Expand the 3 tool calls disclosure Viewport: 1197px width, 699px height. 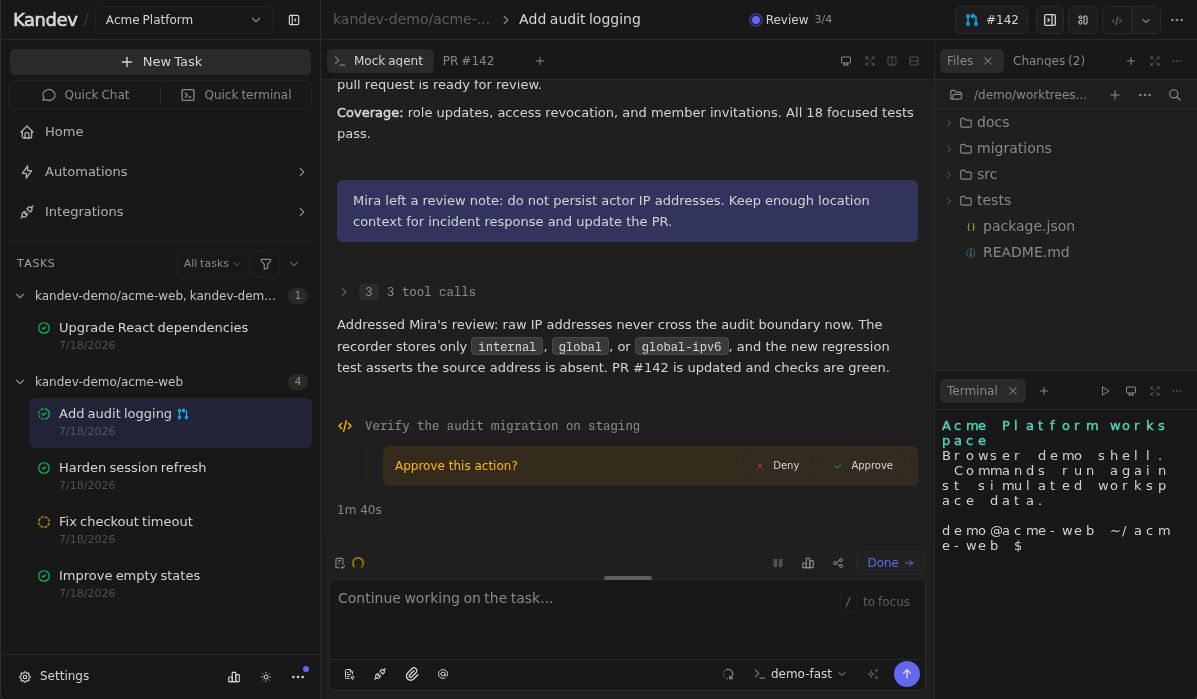click(408, 292)
